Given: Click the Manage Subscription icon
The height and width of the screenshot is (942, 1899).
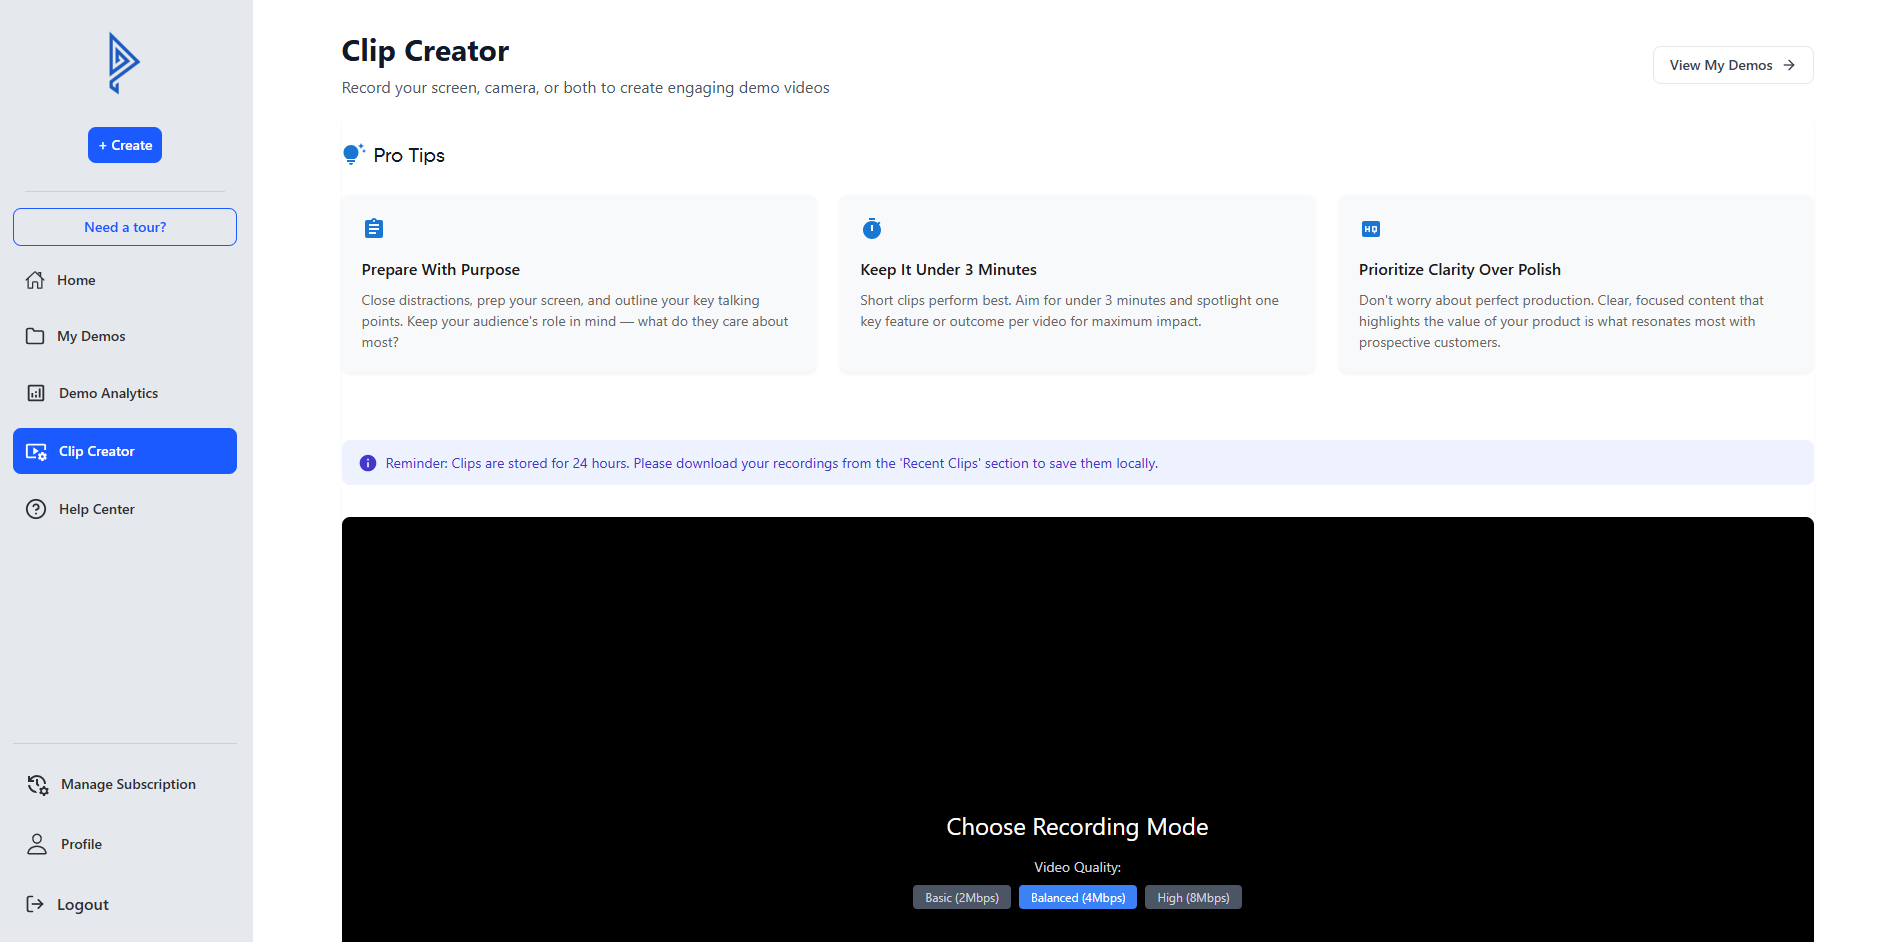Looking at the screenshot, I should click(x=38, y=785).
